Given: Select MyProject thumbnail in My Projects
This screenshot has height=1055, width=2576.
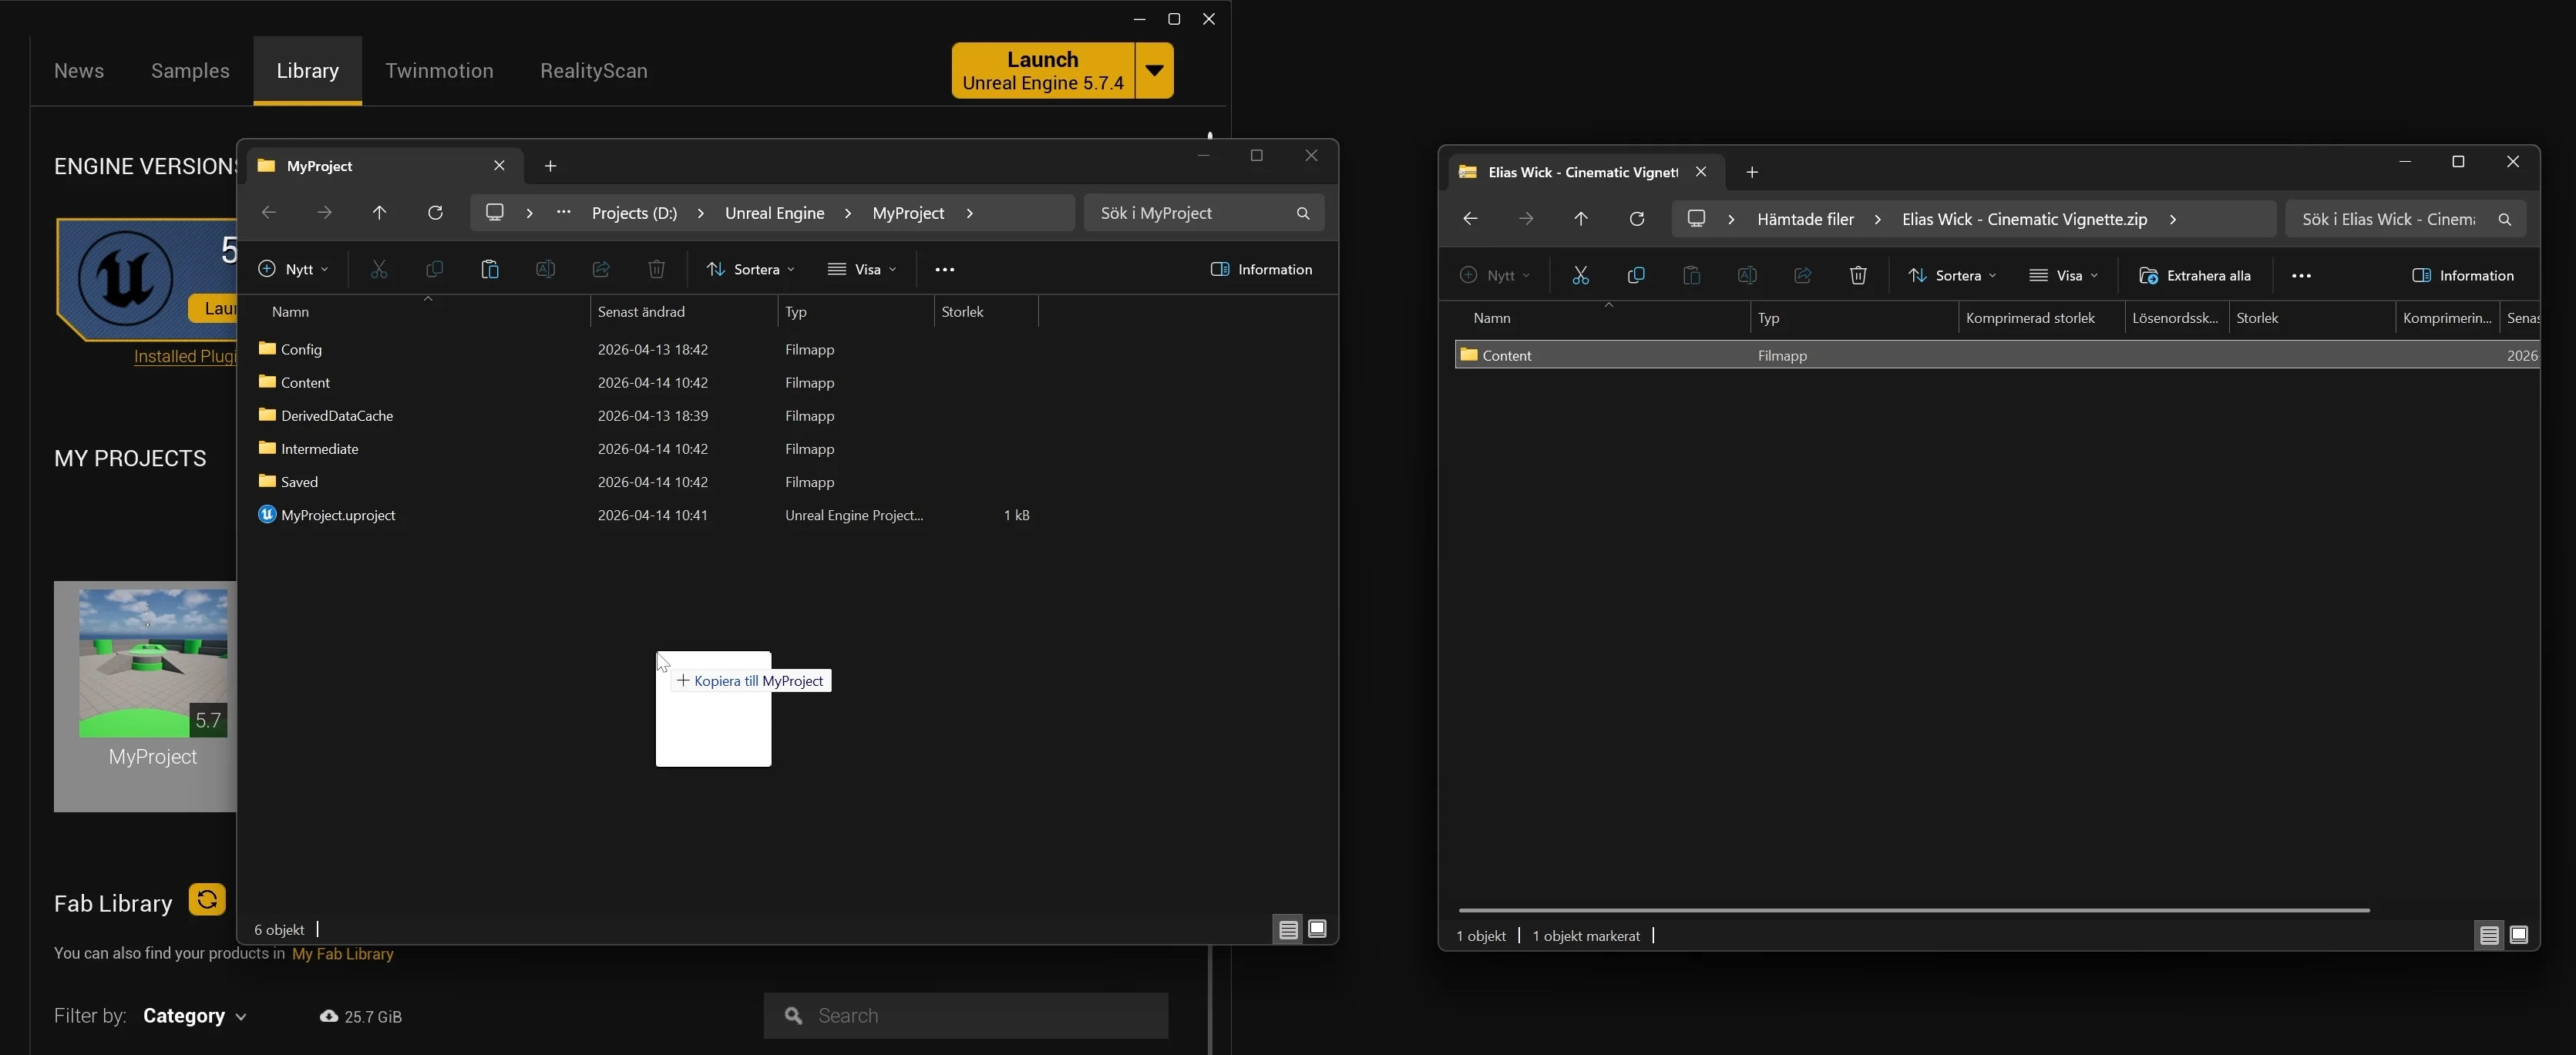Looking at the screenshot, I should coord(153,664).
